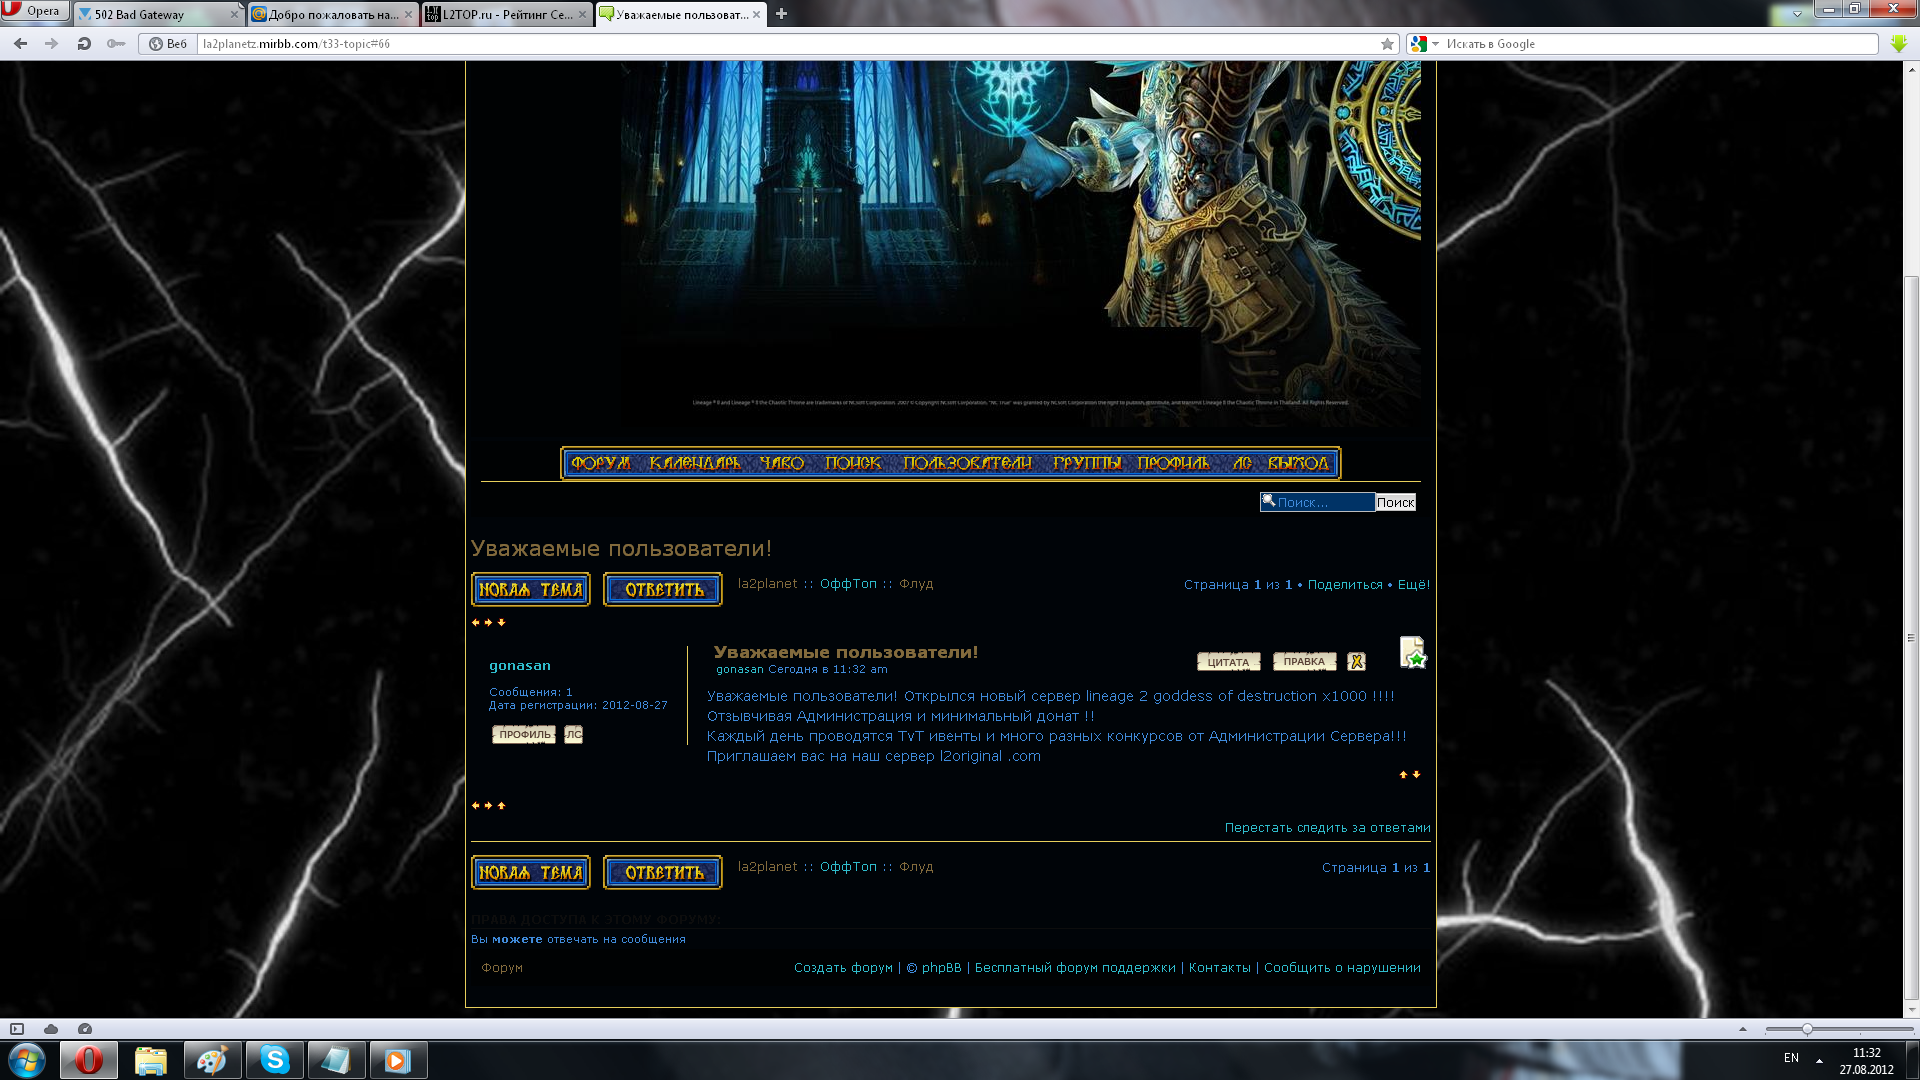Click the up arrow at post bottom right
1920x1080 pixels.
1403,774
